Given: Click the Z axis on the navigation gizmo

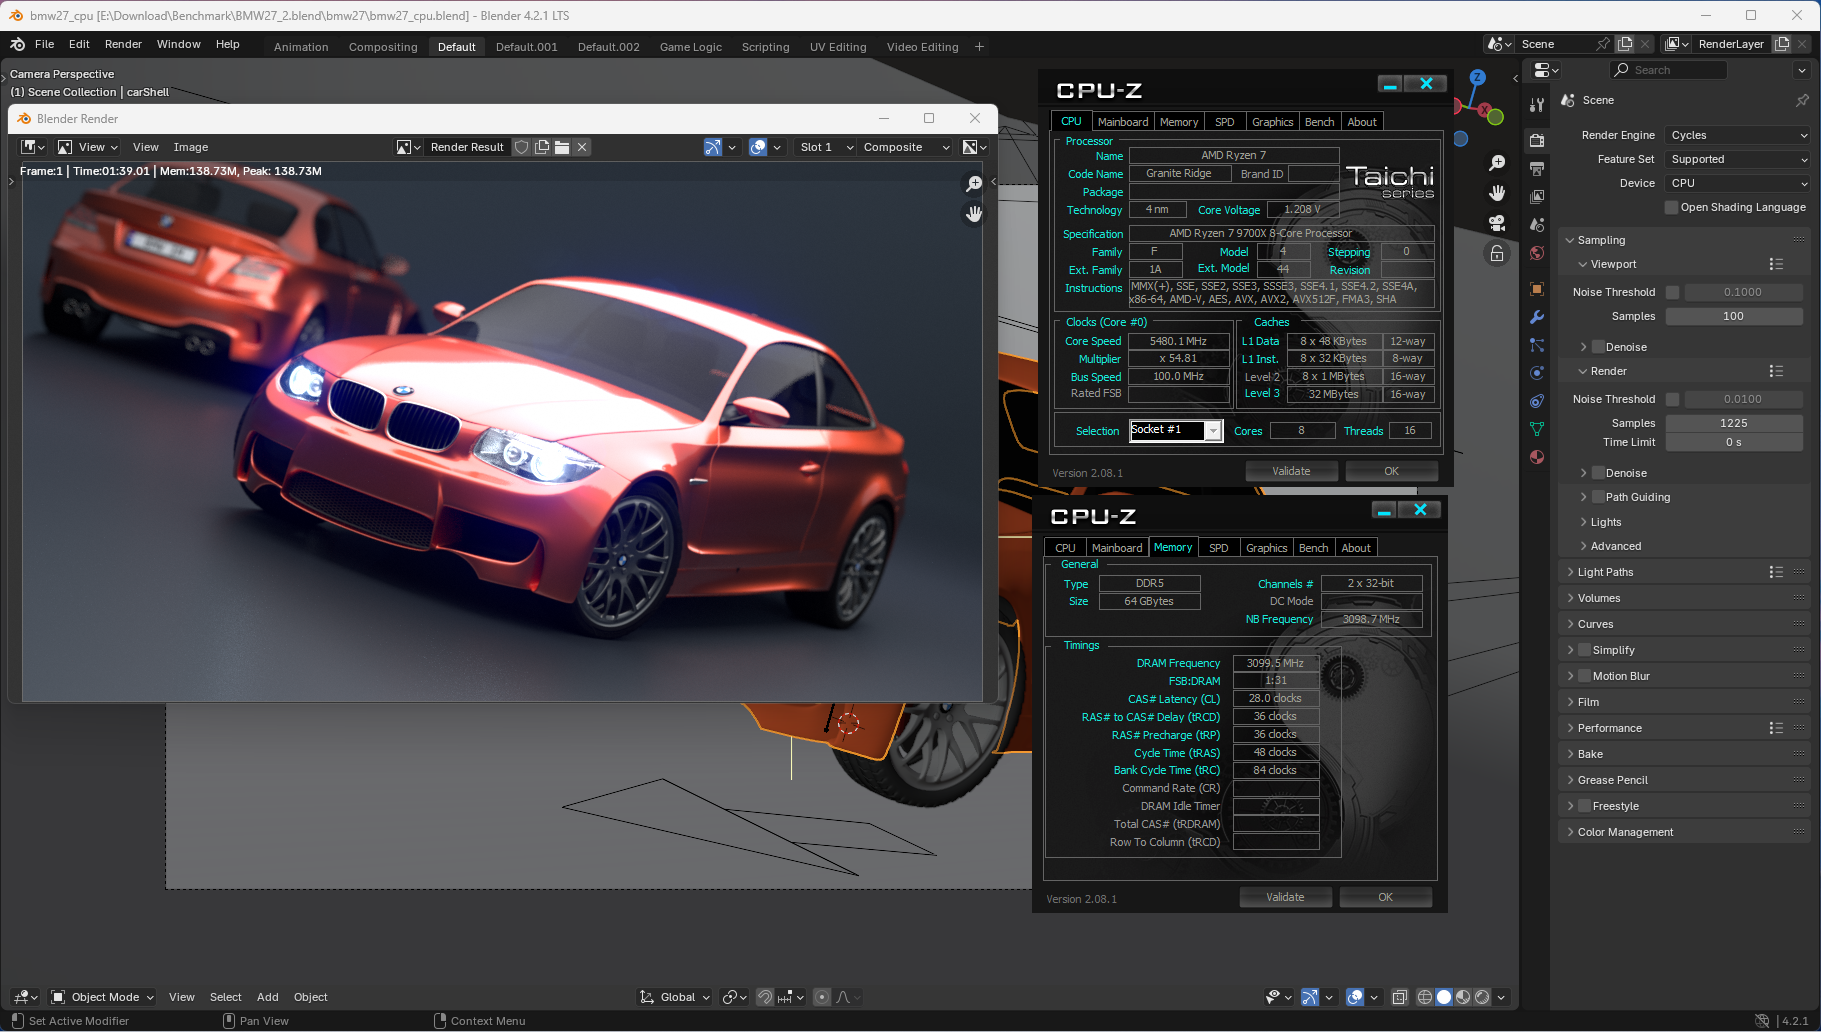Looking at the screenshot, I should click(1477, 77).
